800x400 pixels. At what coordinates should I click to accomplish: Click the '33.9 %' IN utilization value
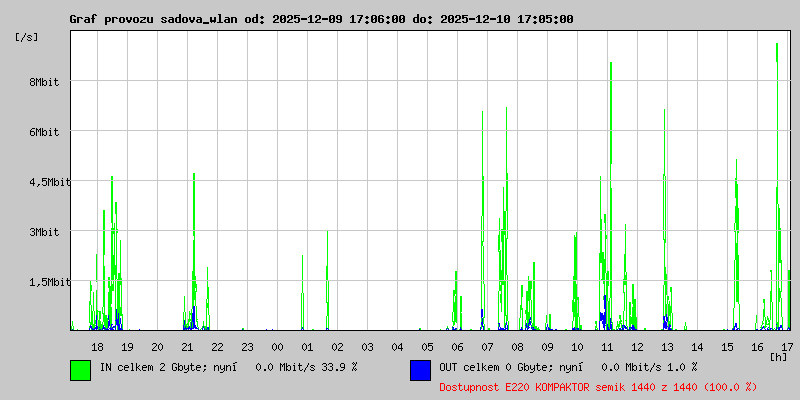coord(340,367)
